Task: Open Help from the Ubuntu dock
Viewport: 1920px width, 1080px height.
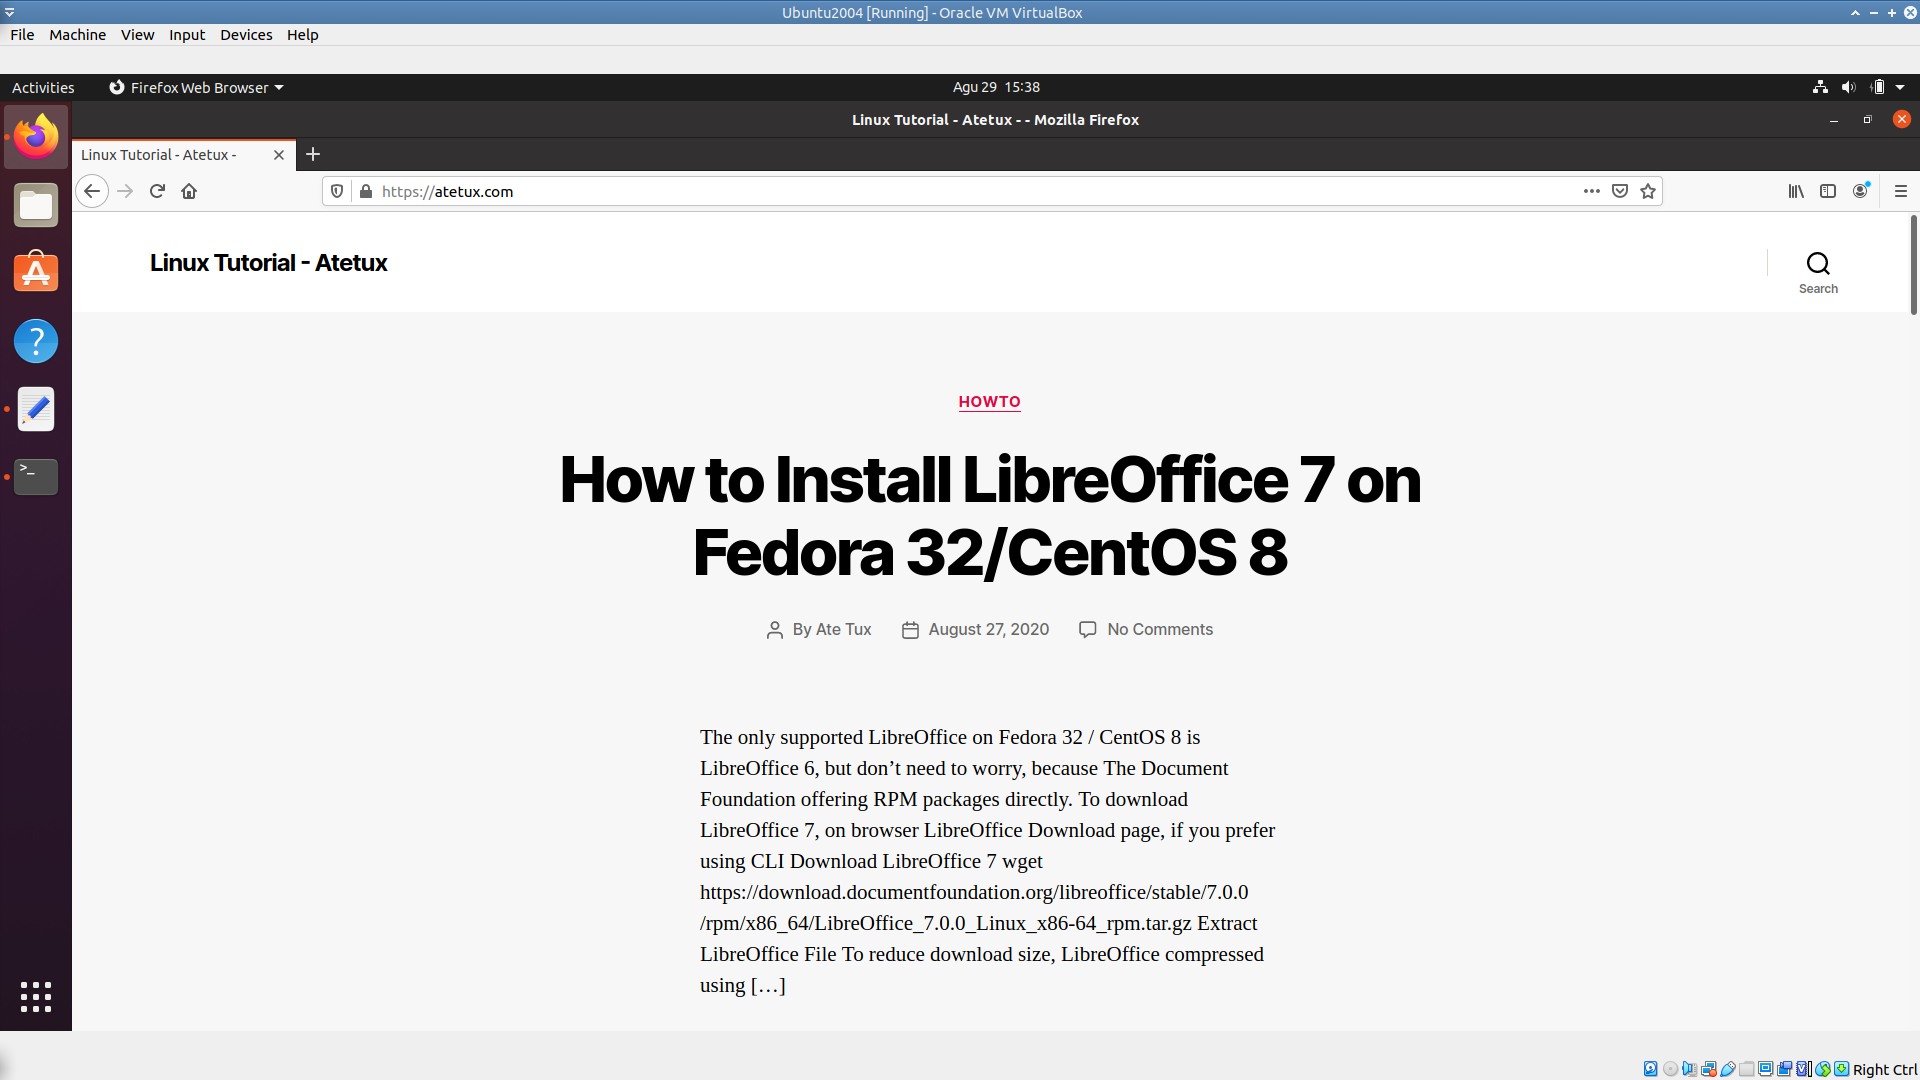Action: point(36,341)
